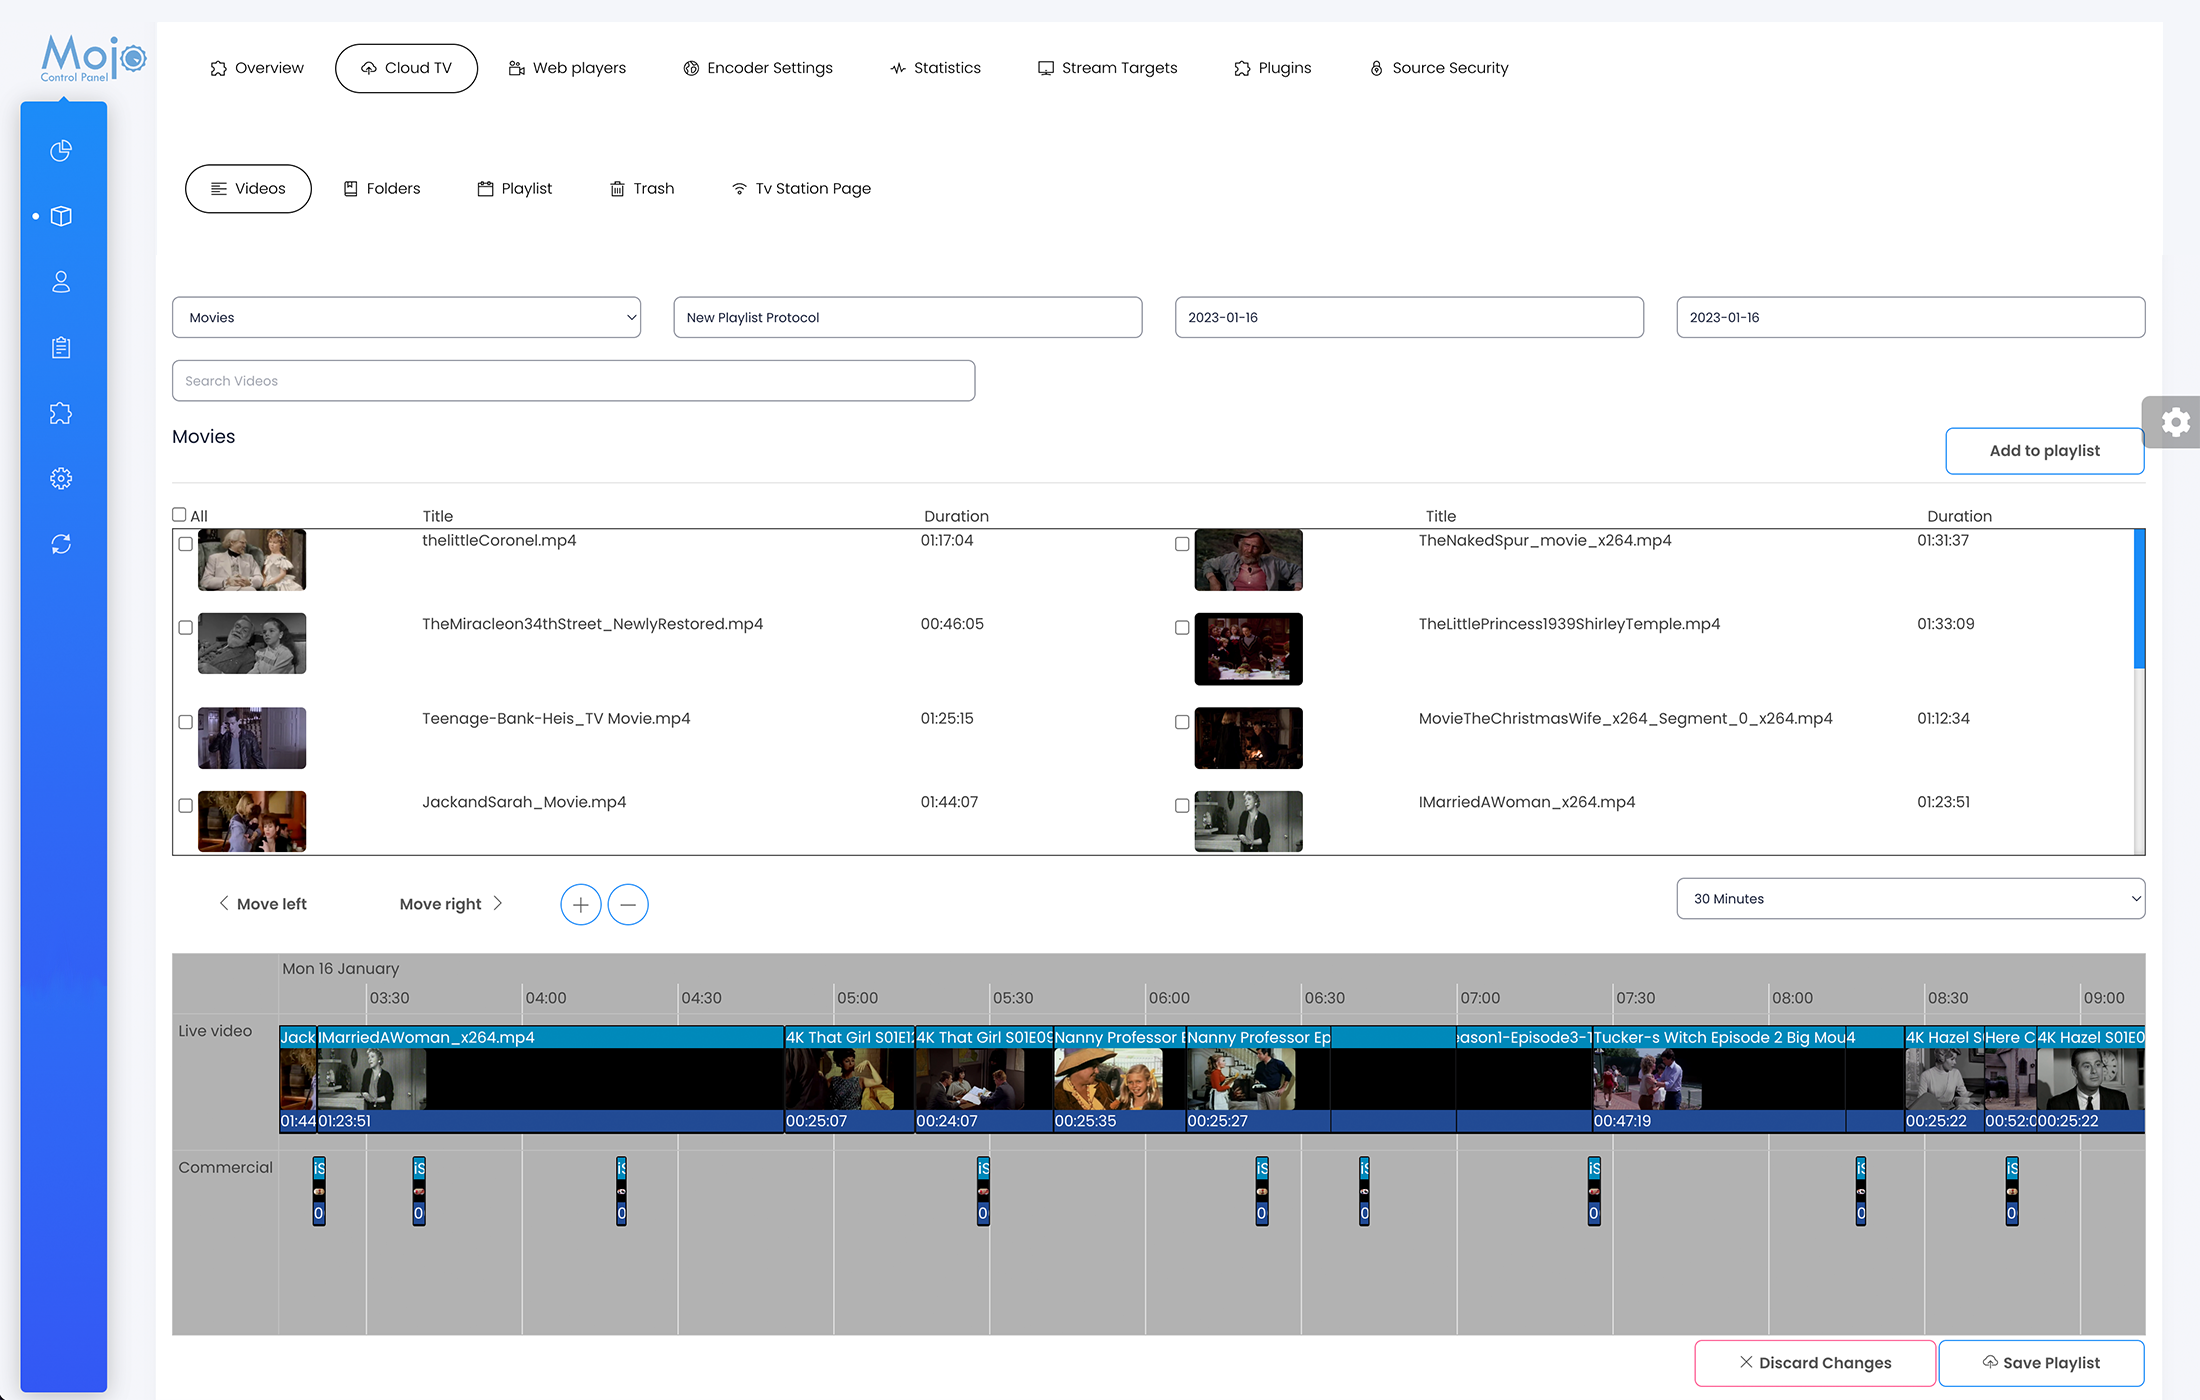Open the start date picker showing 2023-01-16
This screenshot has width=2200, height=1400.
point(1407,317)
